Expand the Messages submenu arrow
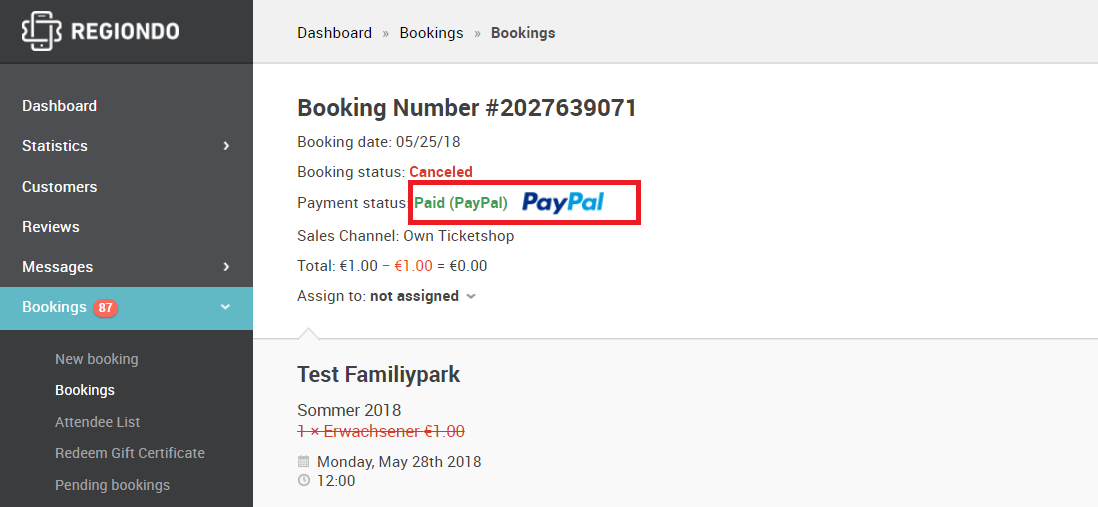This screenshot has height=507, width=1098. (x=225, y=267)
